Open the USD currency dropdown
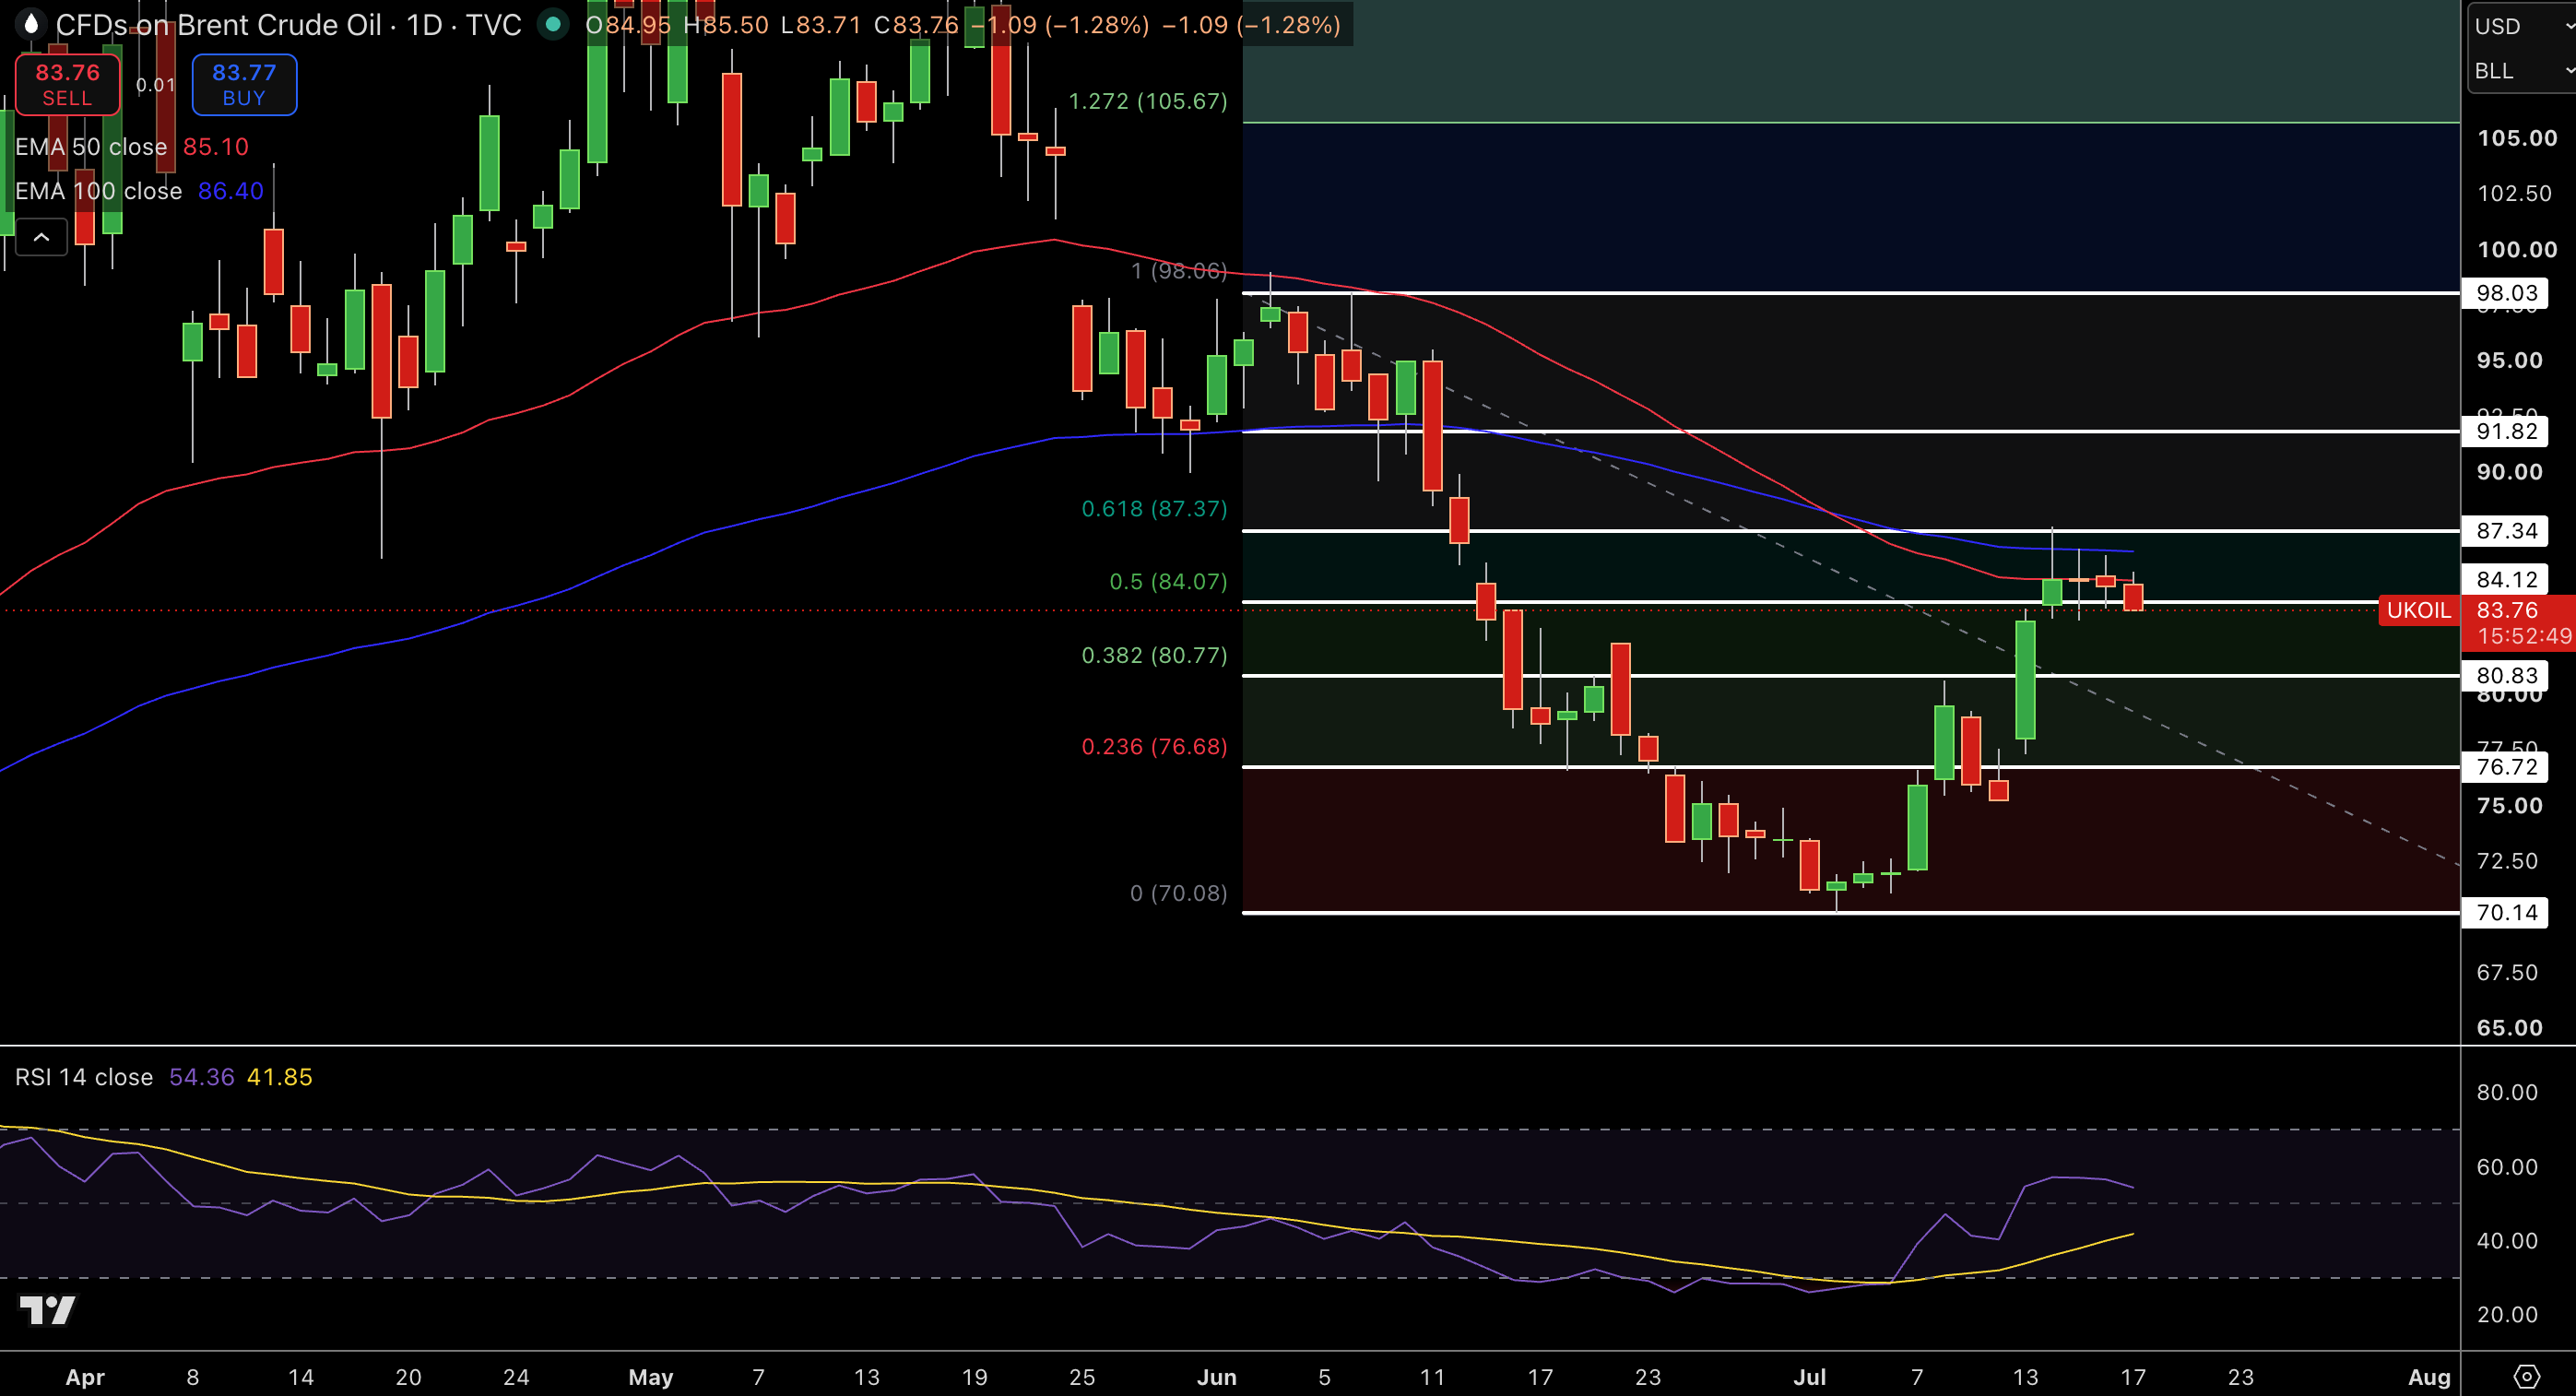This screenshot has width=2576, height=1396. [2522, 26]
